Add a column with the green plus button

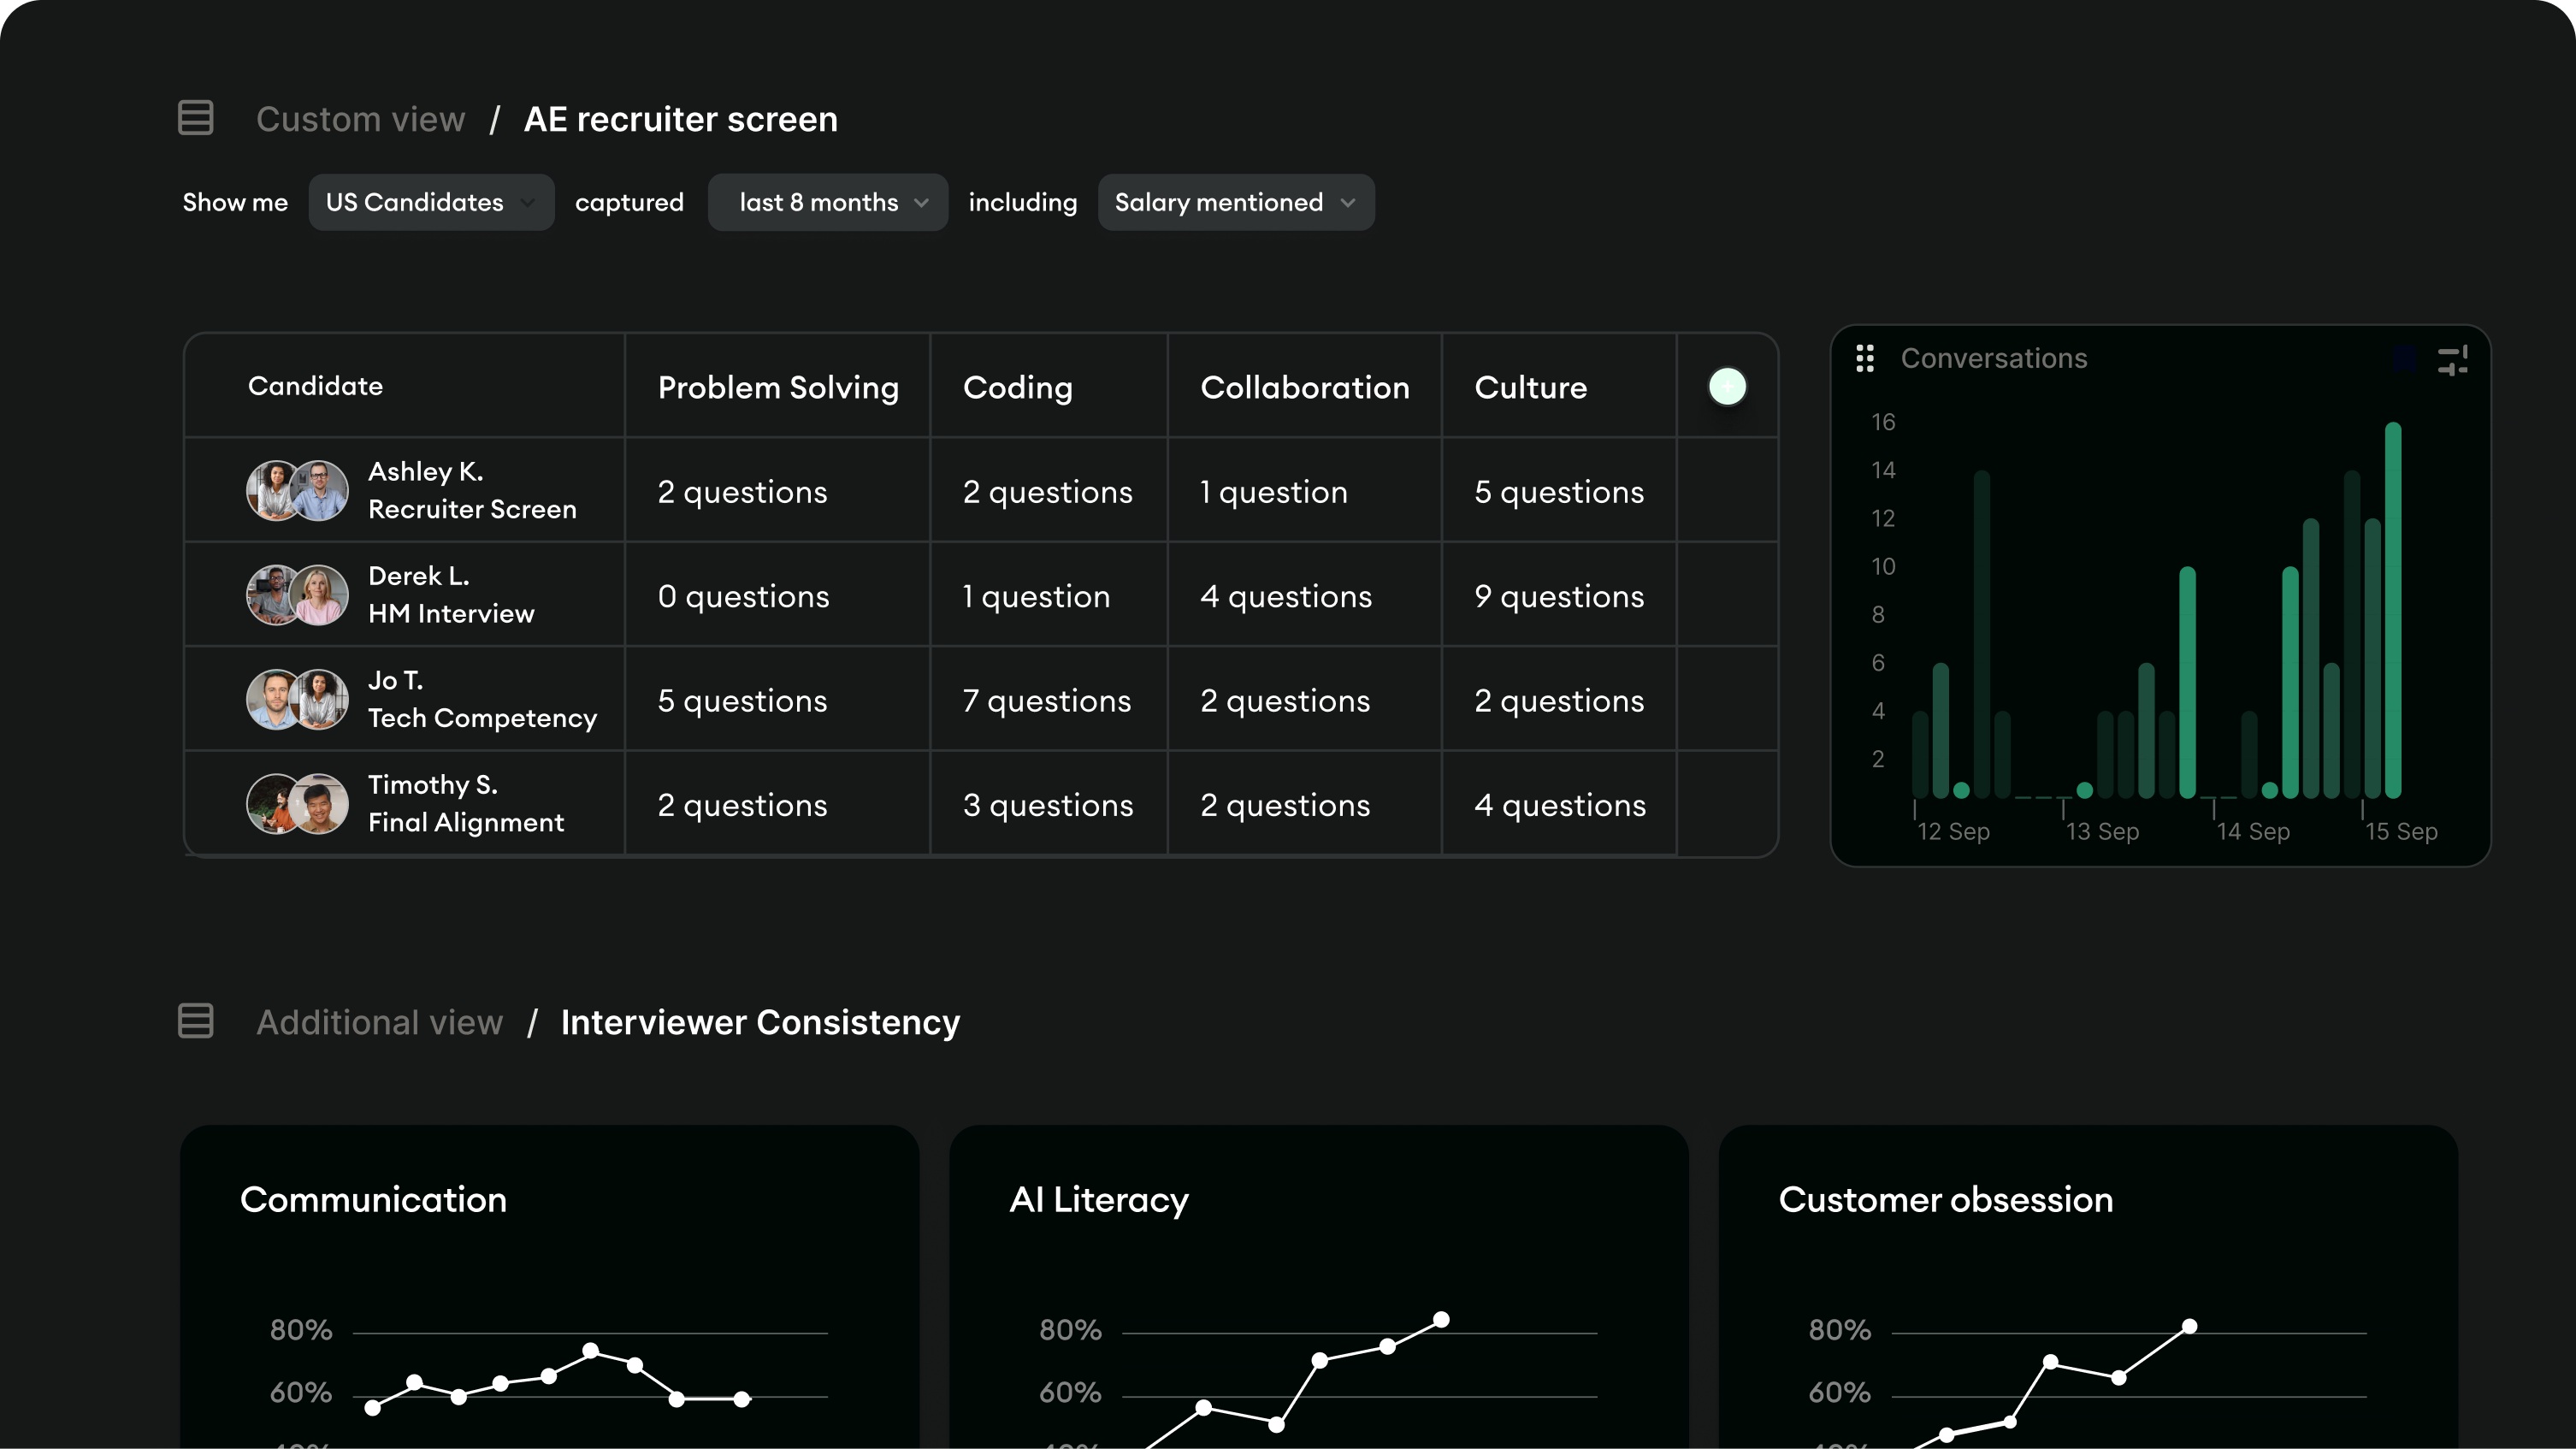point(1727,386)
